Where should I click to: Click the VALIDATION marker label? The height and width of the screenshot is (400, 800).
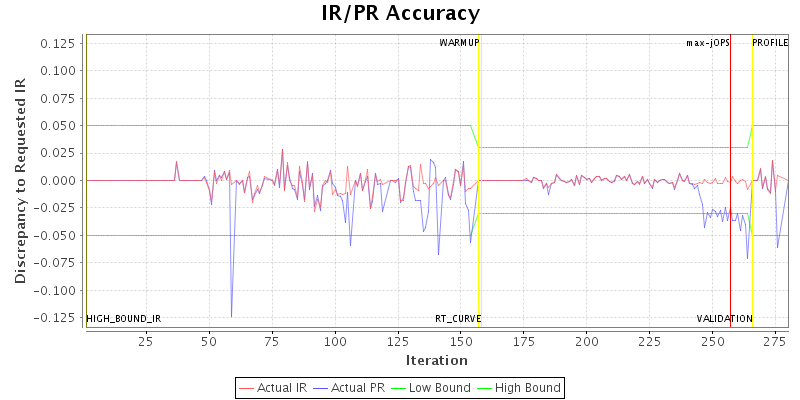[x=724, y=318]
